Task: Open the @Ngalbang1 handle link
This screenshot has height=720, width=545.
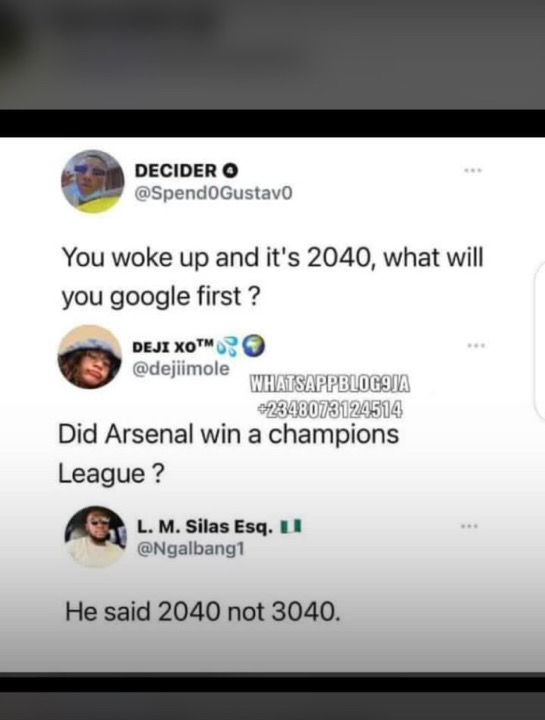Action: point(191,549)
